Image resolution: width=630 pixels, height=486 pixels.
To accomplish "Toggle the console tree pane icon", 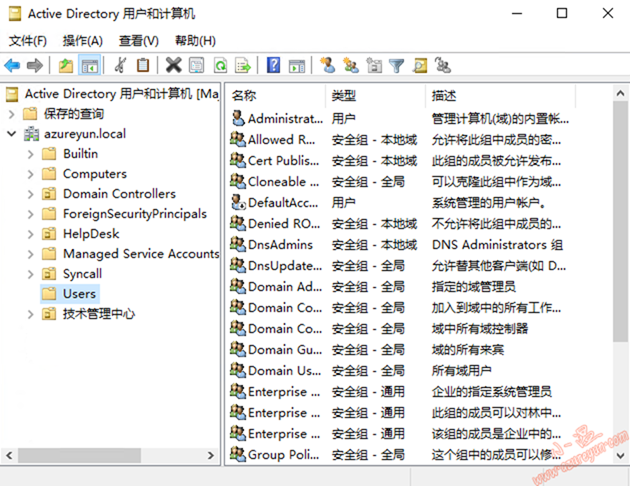I will point(90,65).
